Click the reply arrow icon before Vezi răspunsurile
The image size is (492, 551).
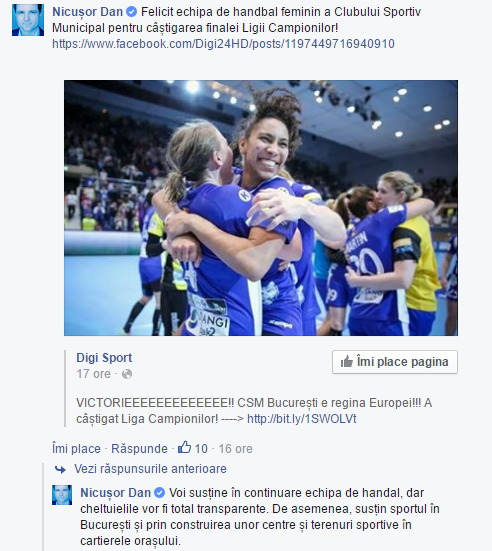60,469
